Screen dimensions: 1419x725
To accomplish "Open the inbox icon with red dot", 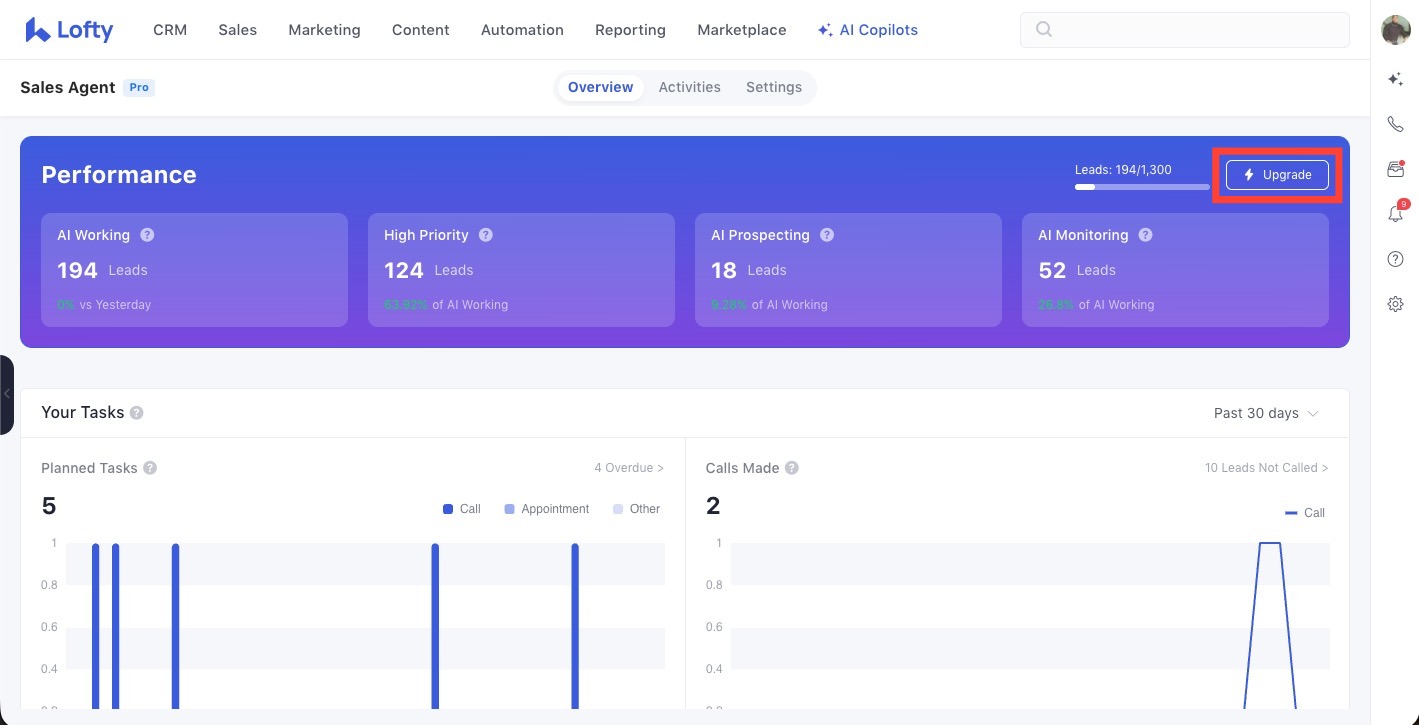I will 1395,169.
